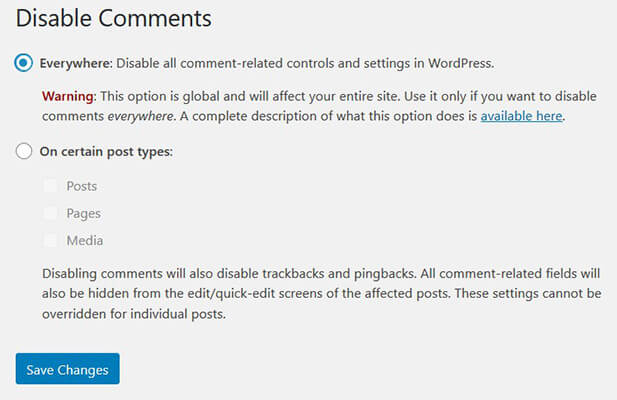Click the red 'Warning' word
The height and width of the screenshot is (400, 617).
click(68, 97)
